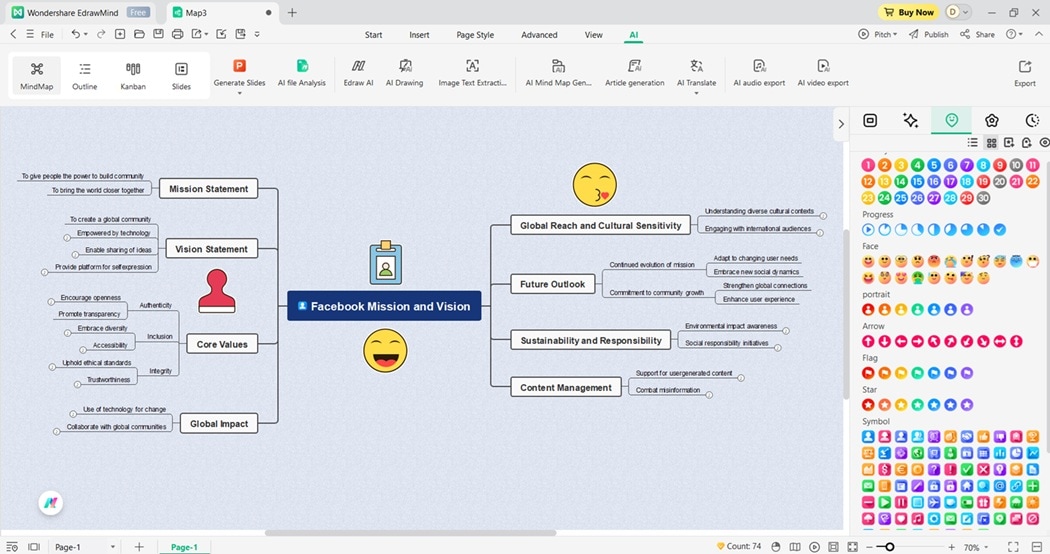Click AI video export
The width and height of the screenshot is (1050, 554).
click(x=823, y=72)
